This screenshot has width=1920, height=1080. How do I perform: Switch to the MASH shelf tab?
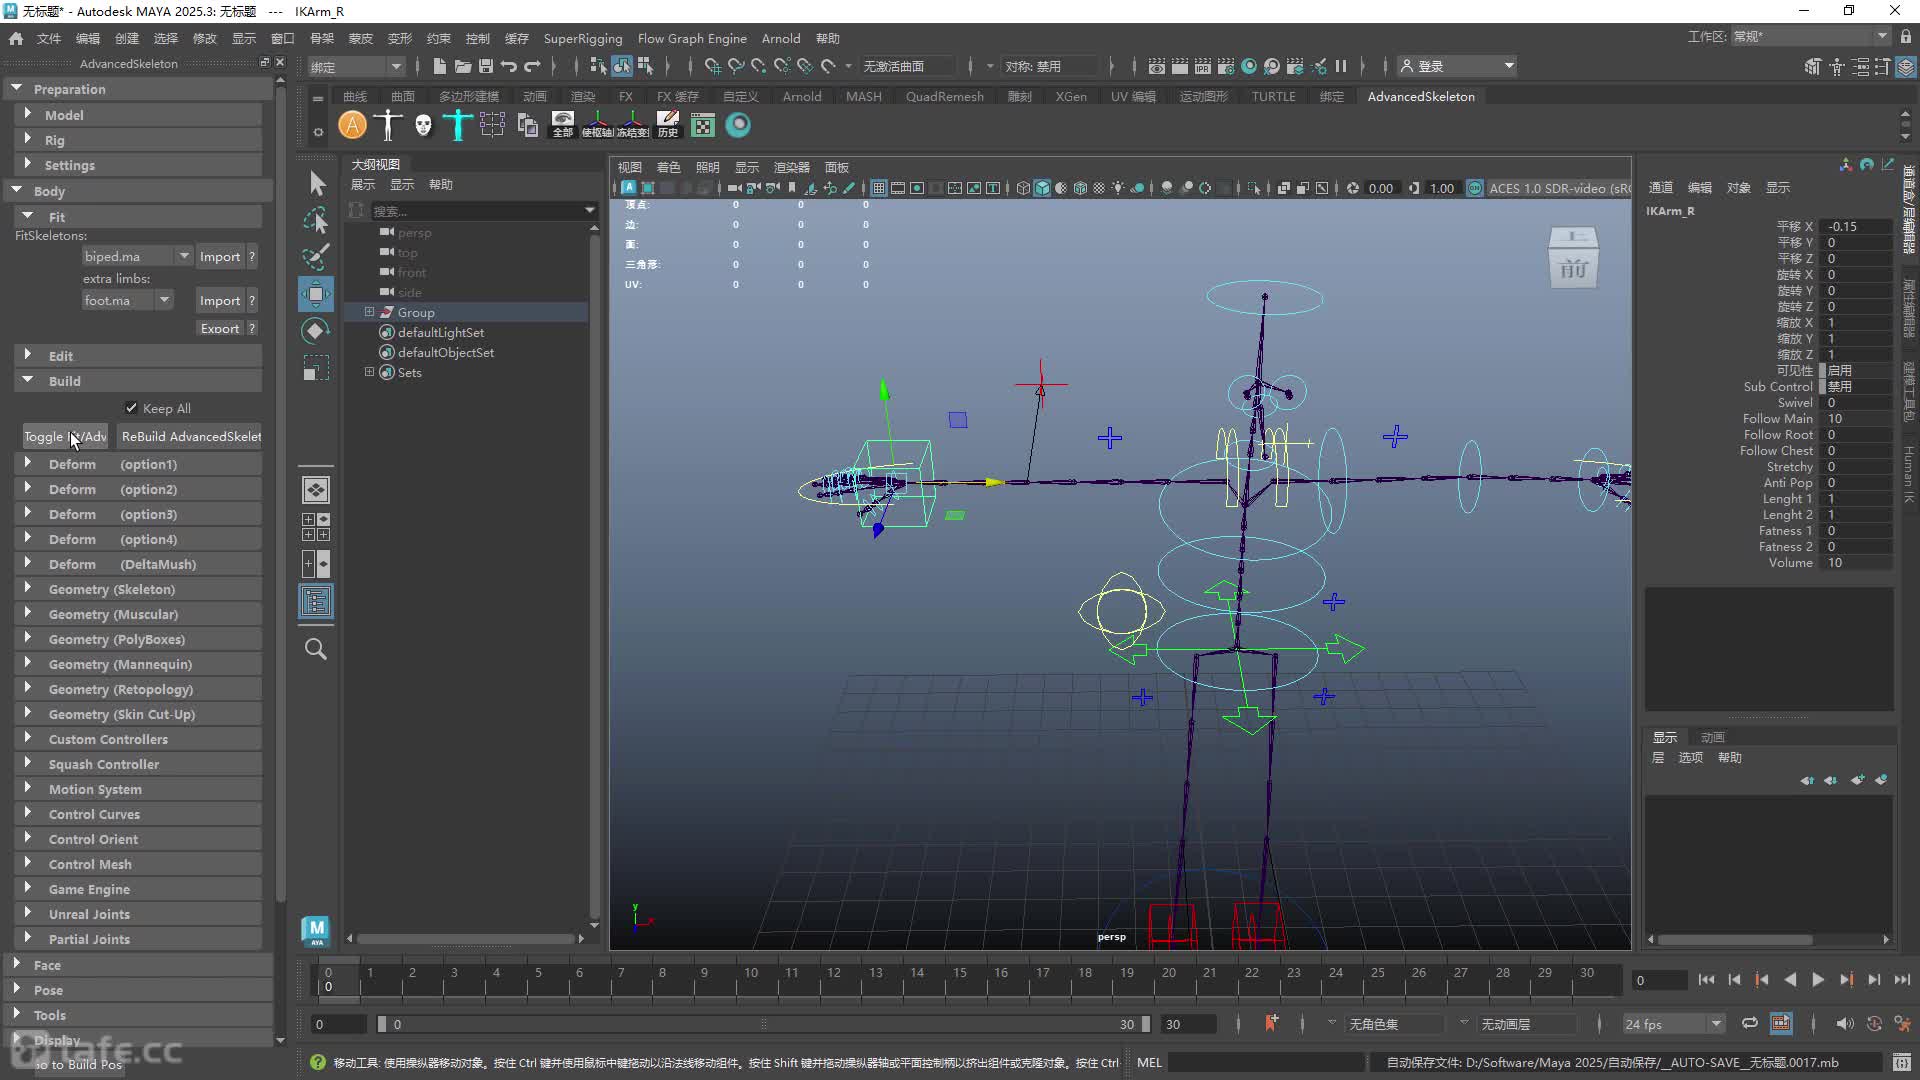click(863, 96)
